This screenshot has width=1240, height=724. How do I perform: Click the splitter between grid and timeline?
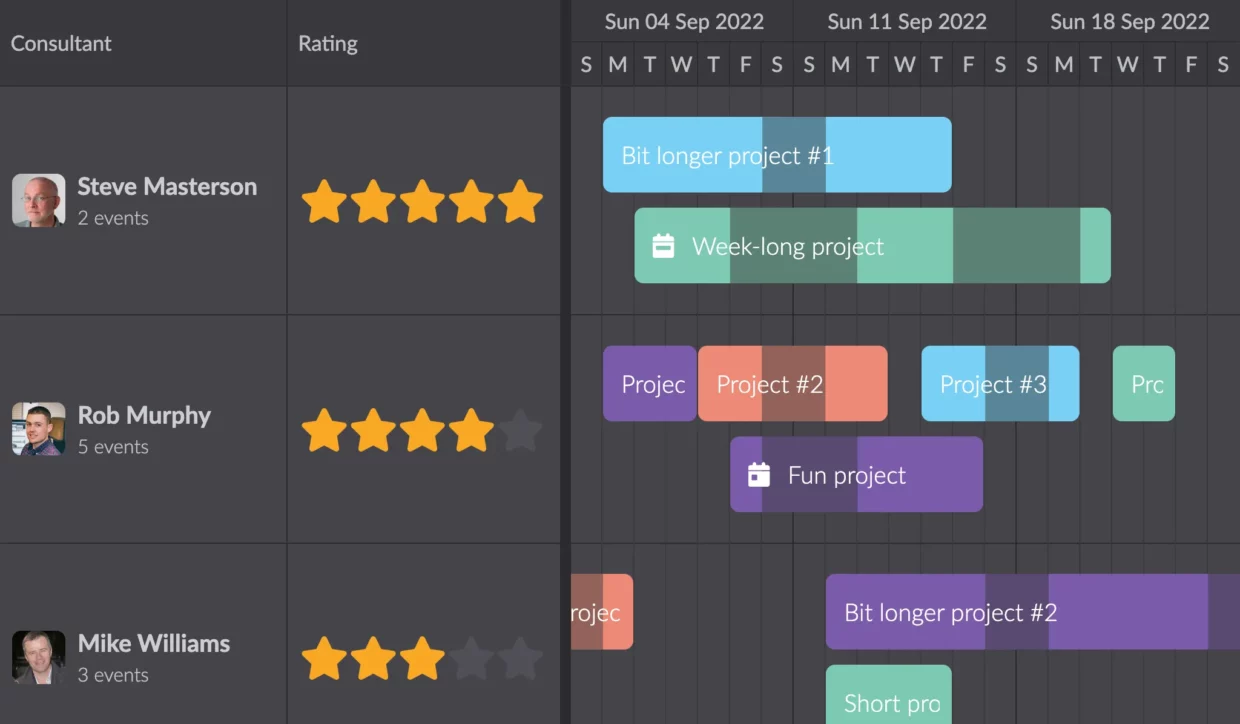click(x=566, y=362)
